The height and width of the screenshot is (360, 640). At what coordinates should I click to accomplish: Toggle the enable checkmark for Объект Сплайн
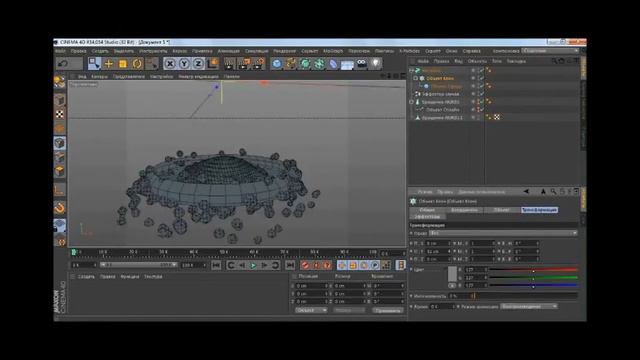(481, 110)
